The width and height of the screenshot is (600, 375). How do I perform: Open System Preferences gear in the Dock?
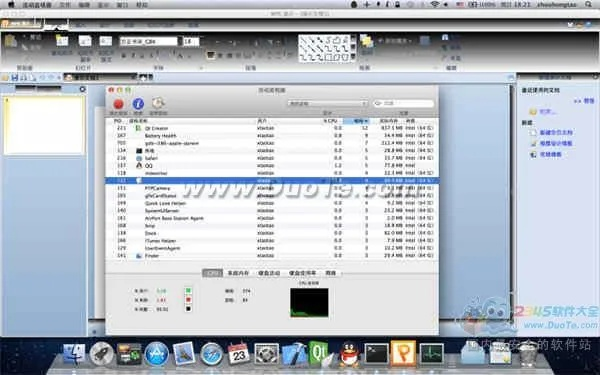[266, 354]
